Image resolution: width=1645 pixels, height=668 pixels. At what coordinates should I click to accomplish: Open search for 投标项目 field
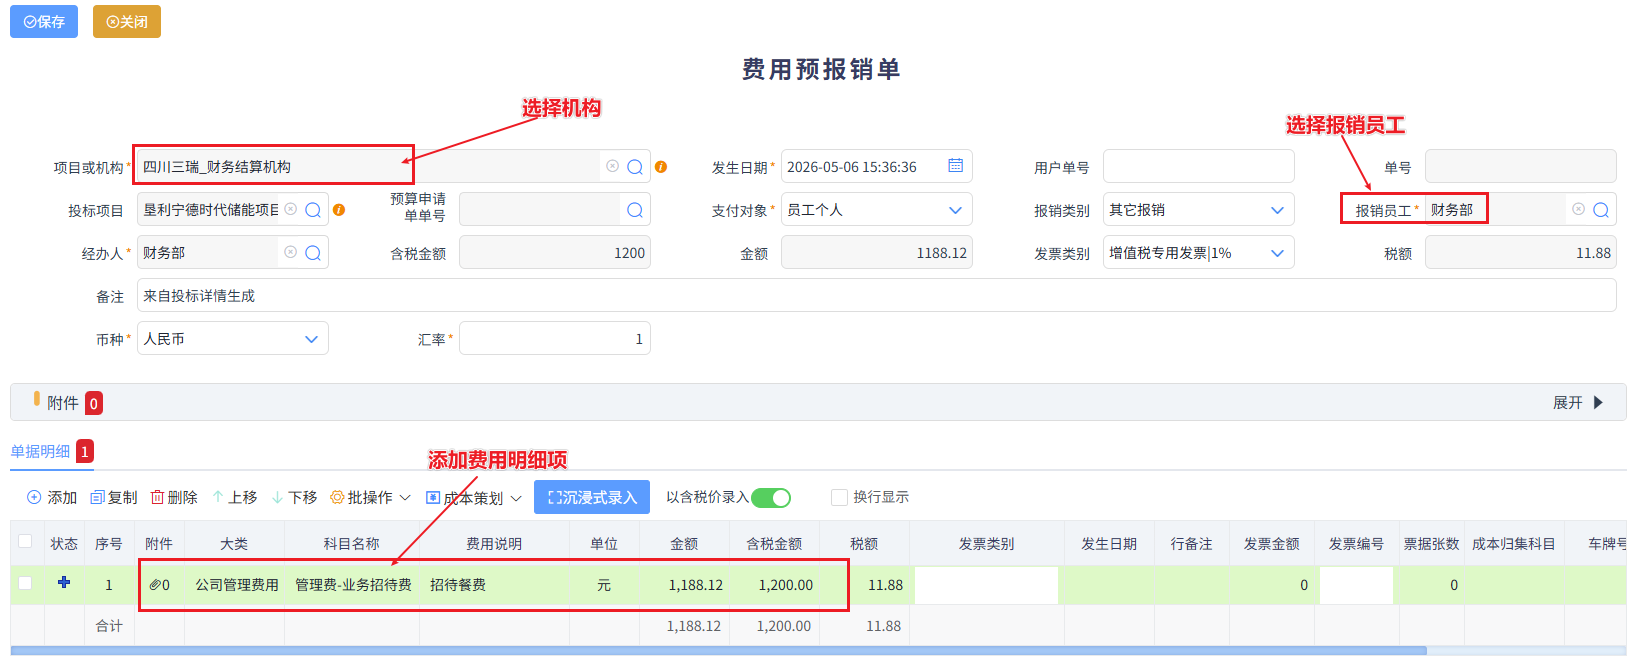click(313, 210)
